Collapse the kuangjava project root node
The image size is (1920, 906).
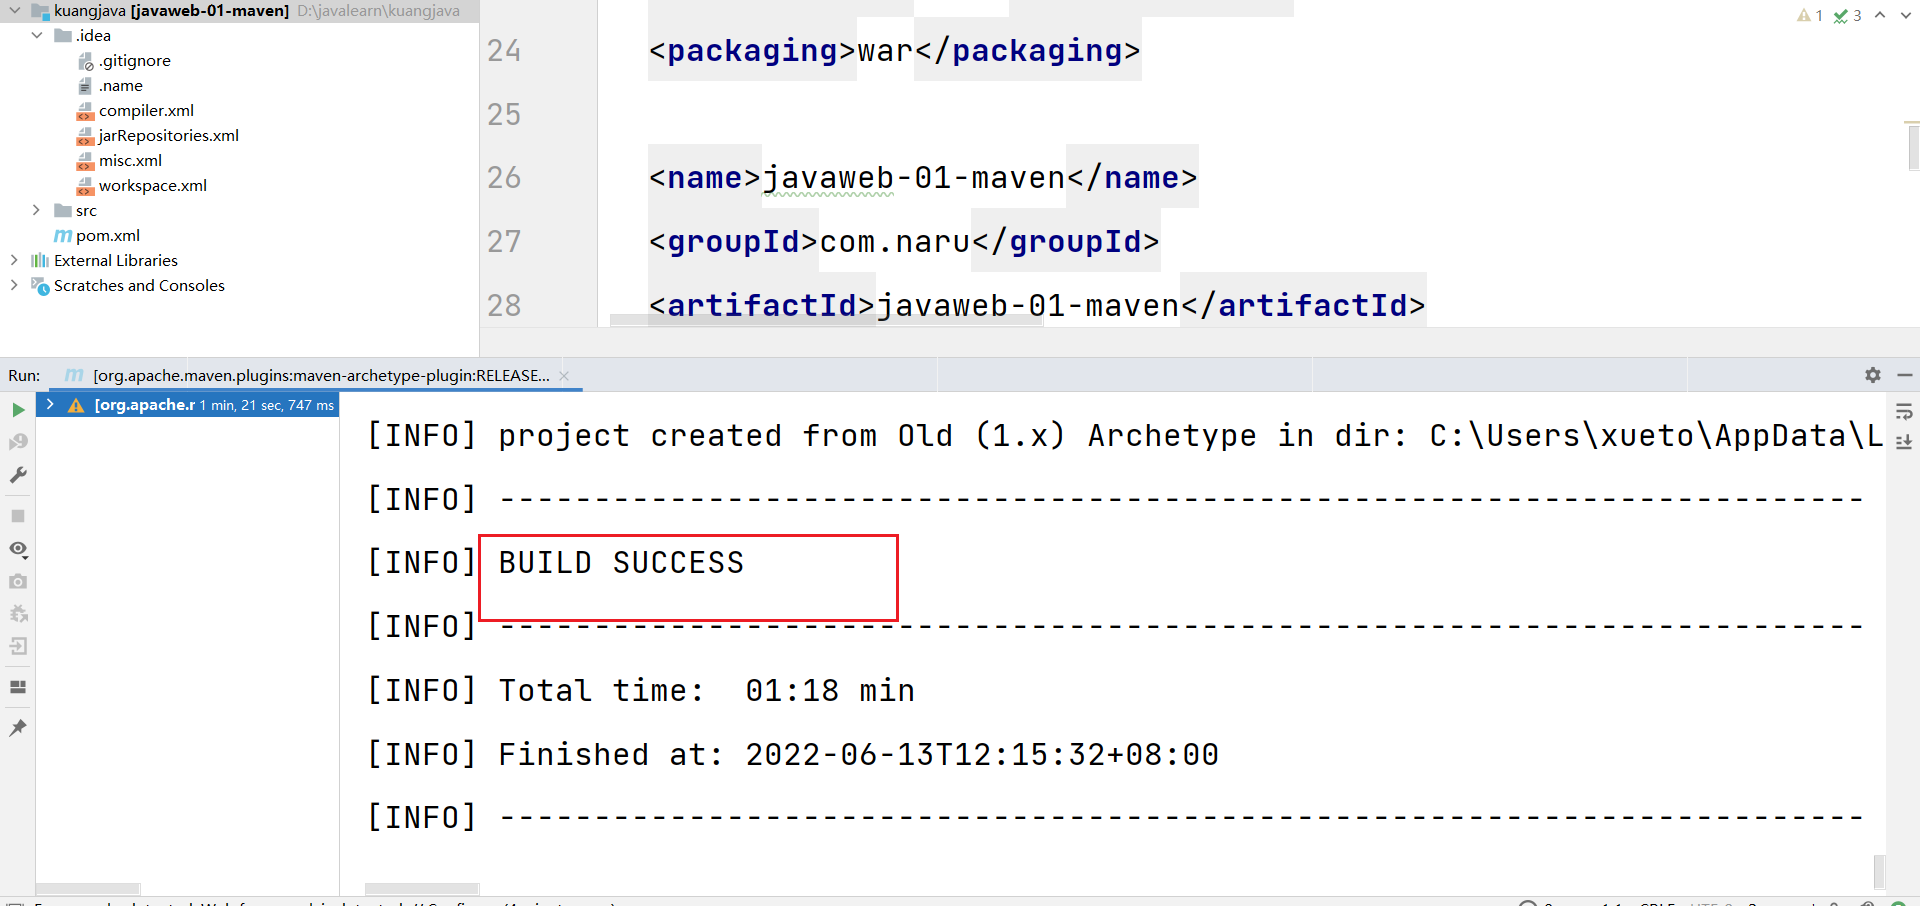point(14,11)
